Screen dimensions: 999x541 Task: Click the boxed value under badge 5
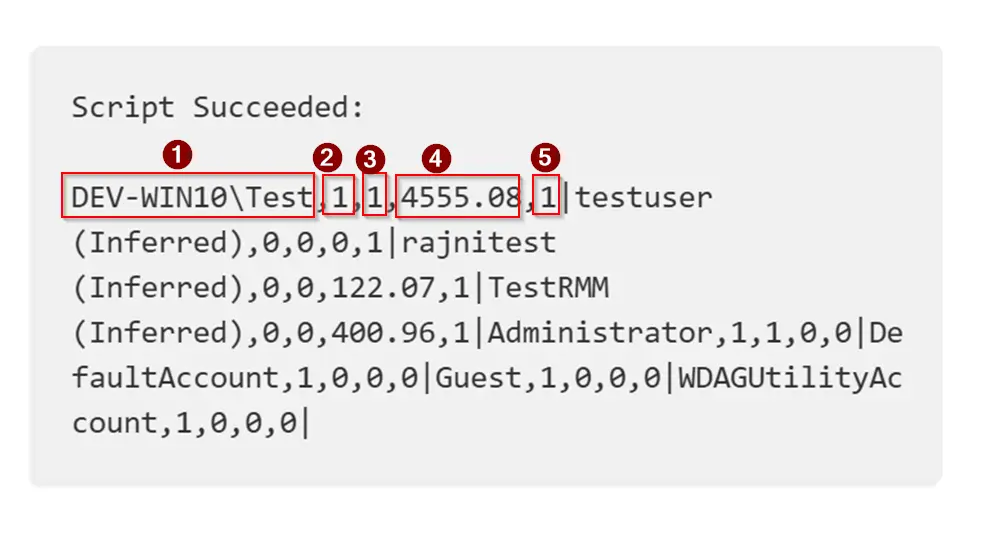click(x=546, y=197)
